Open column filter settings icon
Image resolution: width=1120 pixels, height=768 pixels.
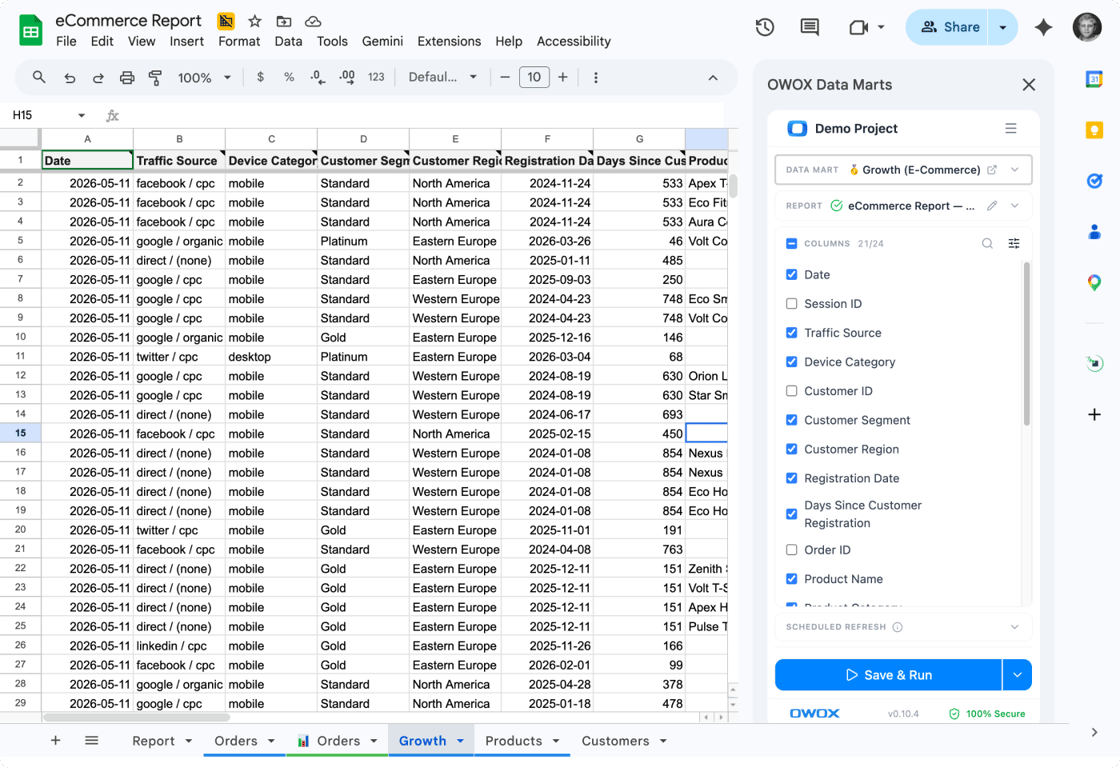click(1014, 244)
